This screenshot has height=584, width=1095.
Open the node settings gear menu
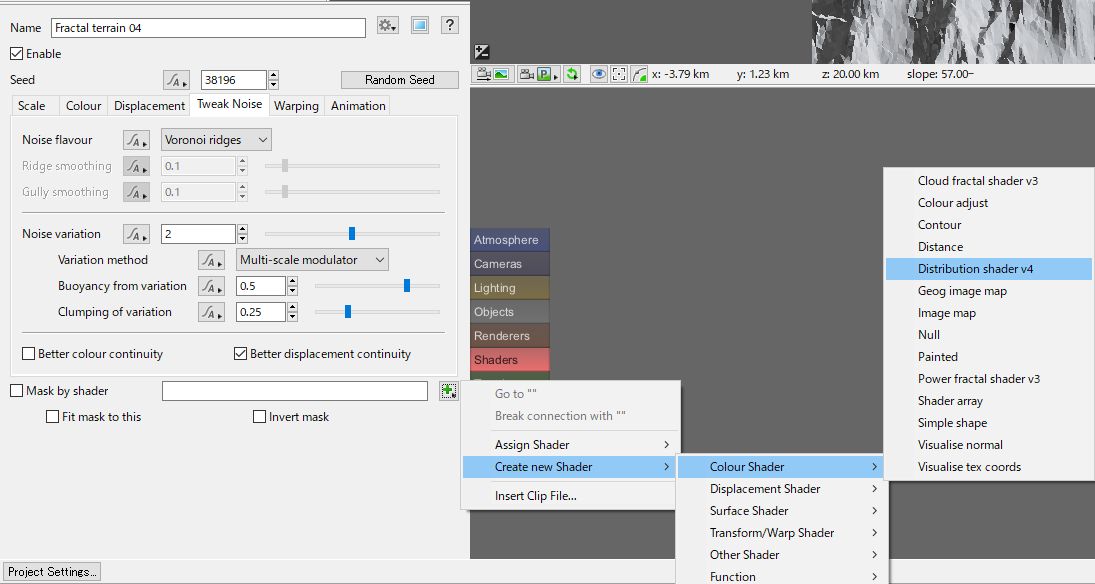(x=388, y=26)
